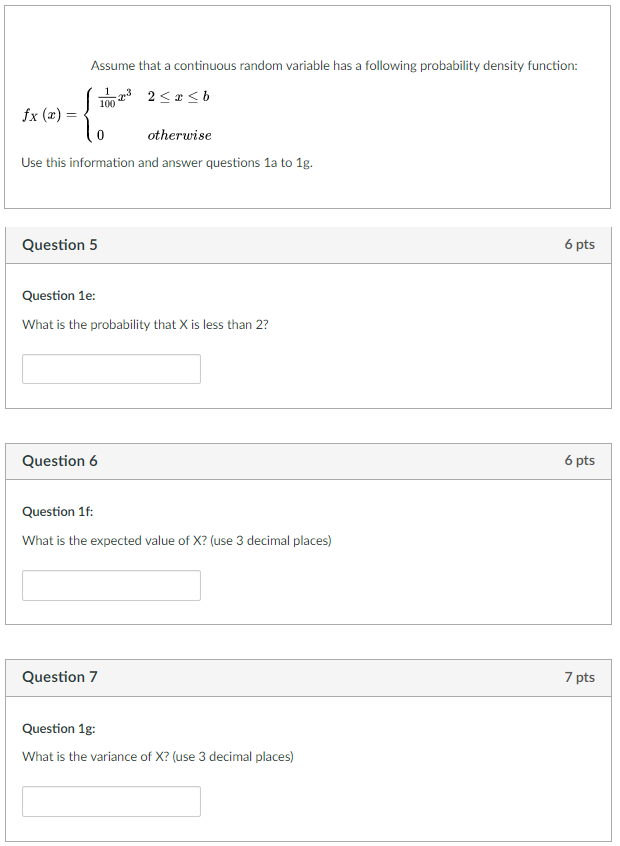Viewport: 620px width, 846px height.
Task: Click the Question 5 answer input box
Action: [111, 369]
